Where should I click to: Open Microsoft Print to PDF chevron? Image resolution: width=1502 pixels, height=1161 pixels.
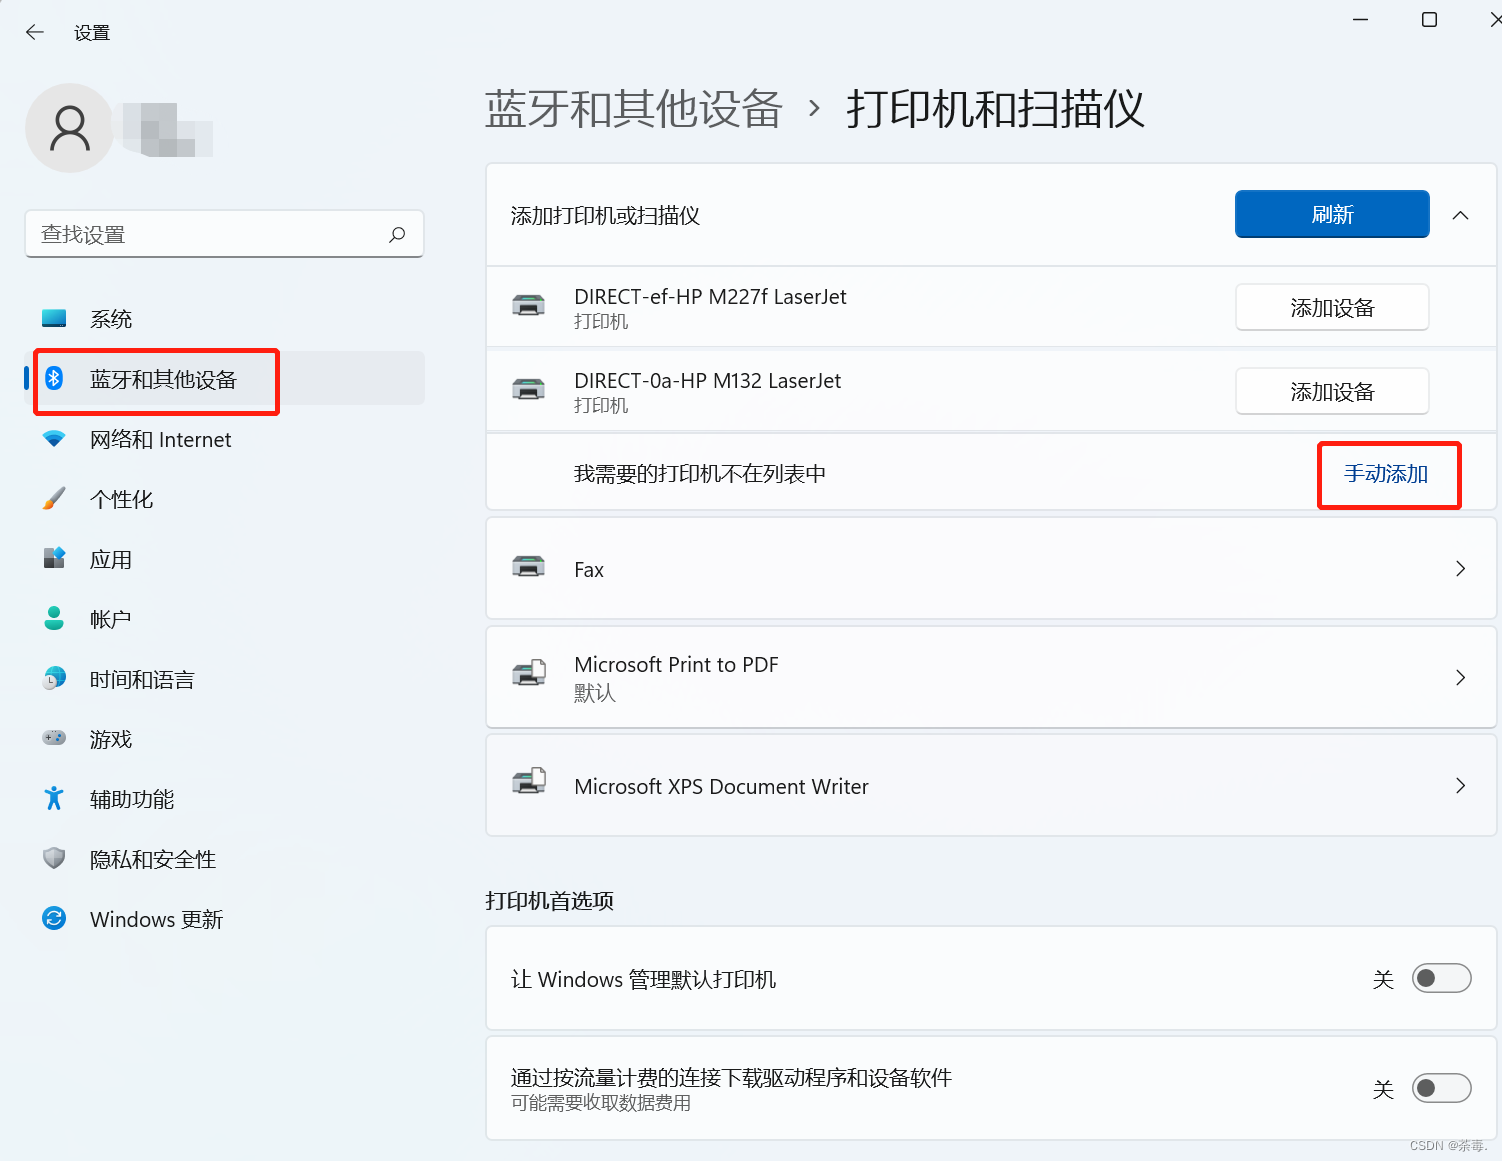point(1460,677)
